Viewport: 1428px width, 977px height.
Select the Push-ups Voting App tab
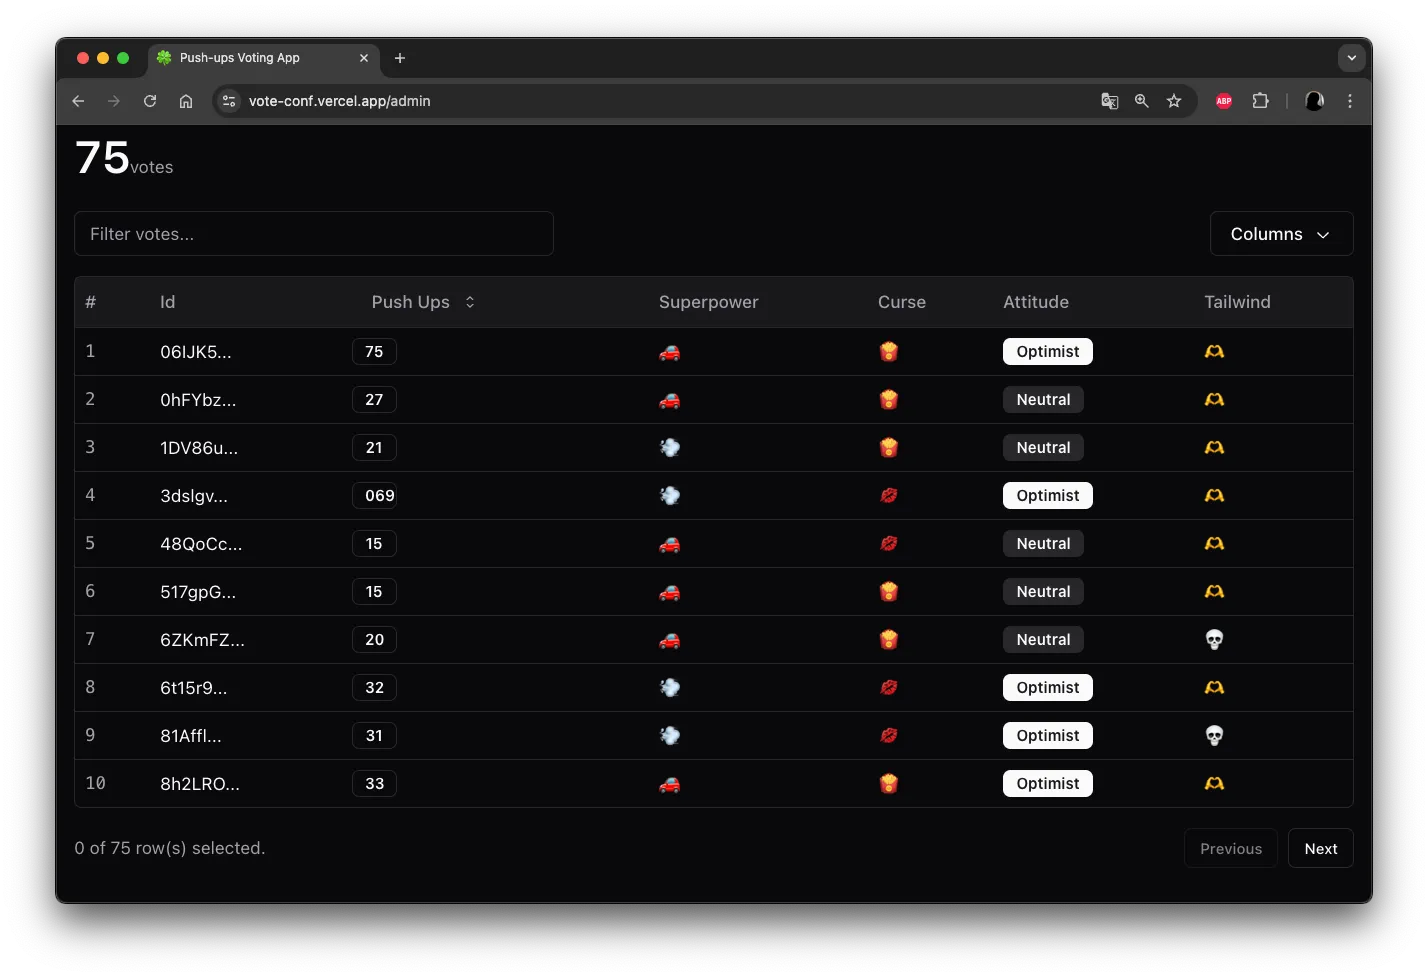[250, 58]
